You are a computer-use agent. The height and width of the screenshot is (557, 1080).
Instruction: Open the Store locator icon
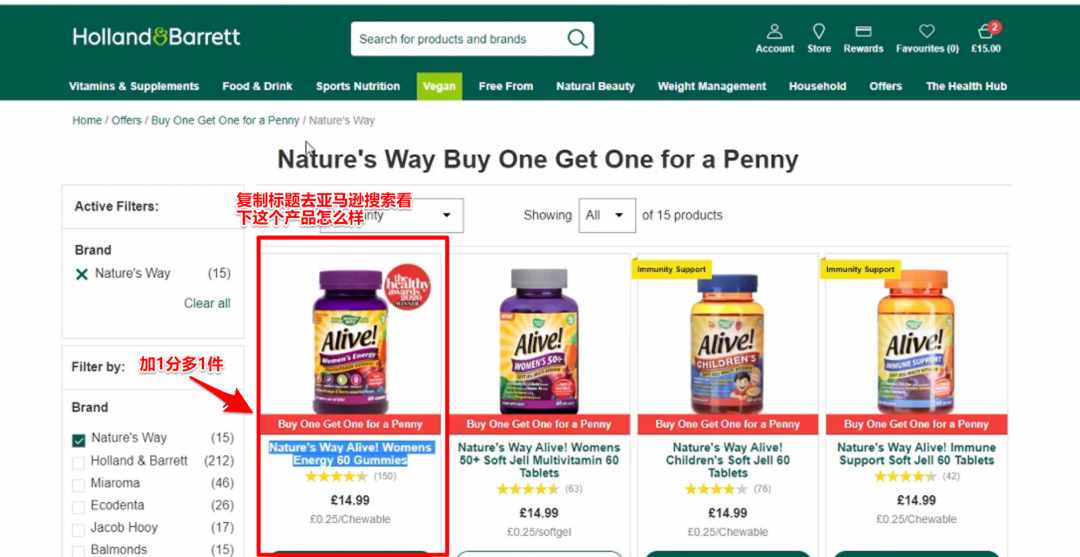point(819,32)
